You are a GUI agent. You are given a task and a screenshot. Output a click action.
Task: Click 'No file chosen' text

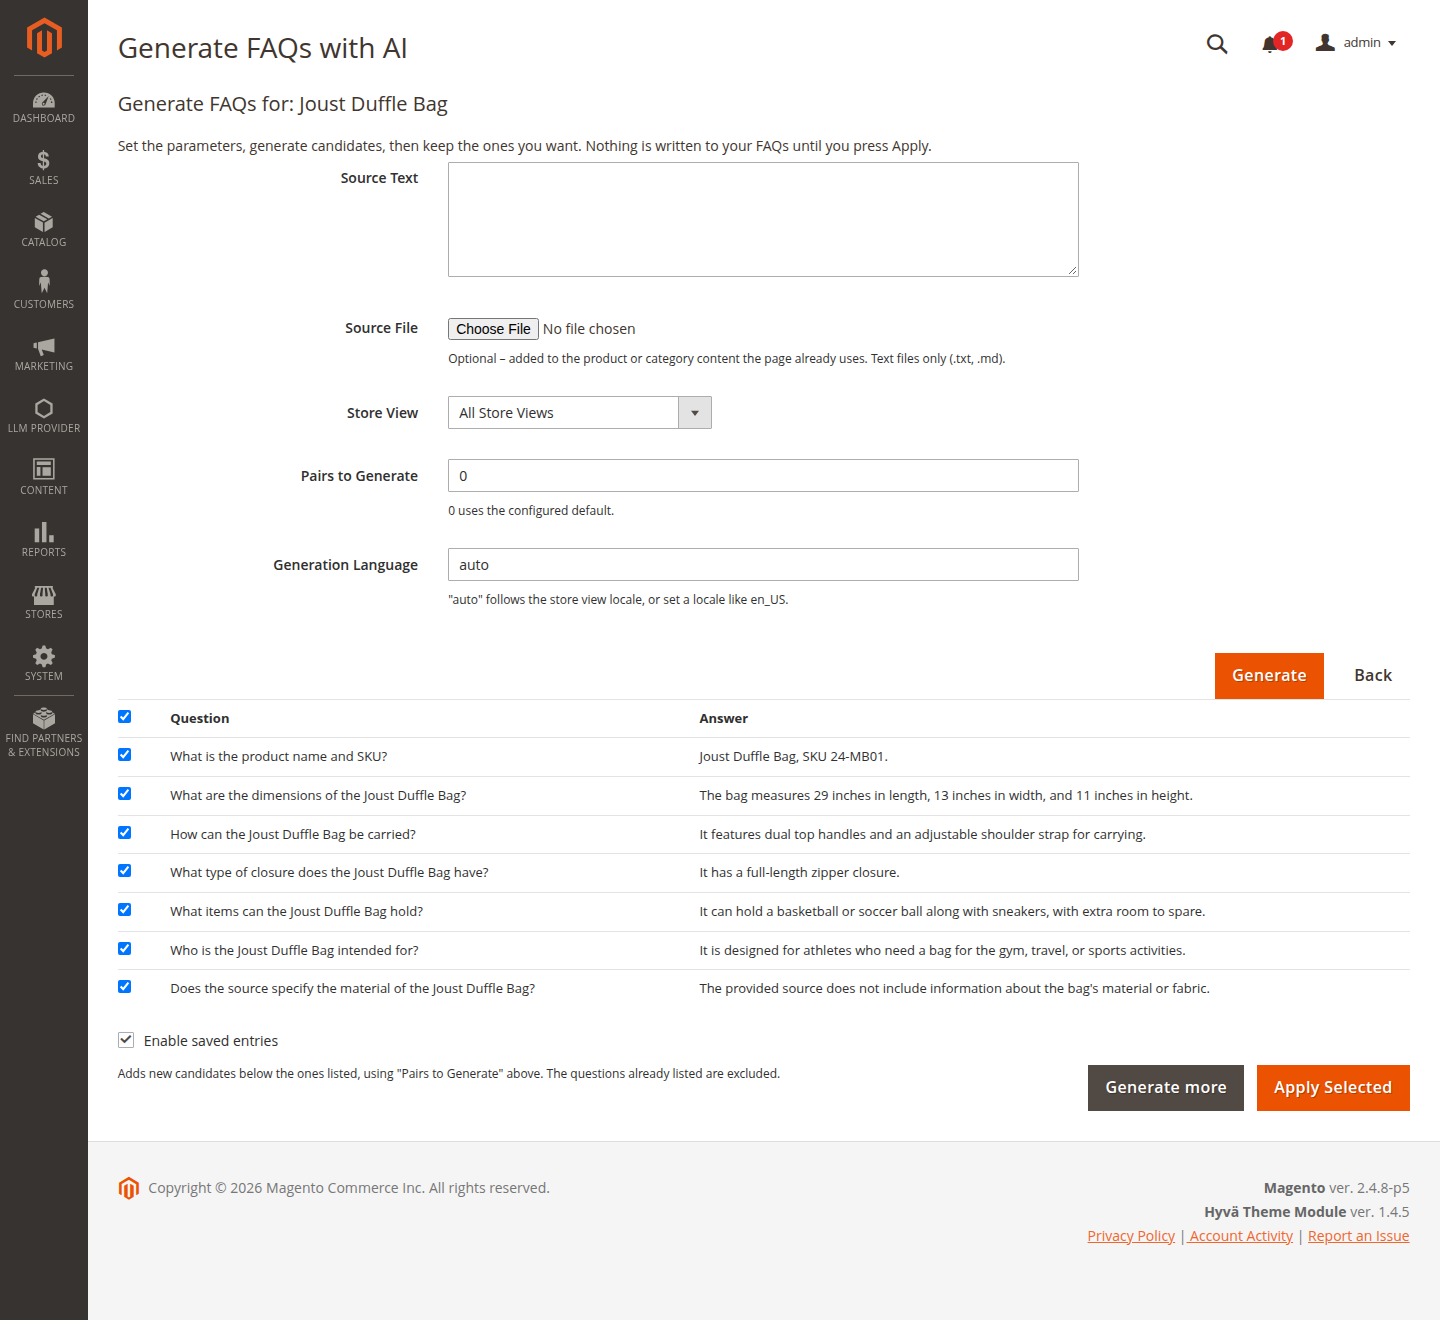click(589, 329)
